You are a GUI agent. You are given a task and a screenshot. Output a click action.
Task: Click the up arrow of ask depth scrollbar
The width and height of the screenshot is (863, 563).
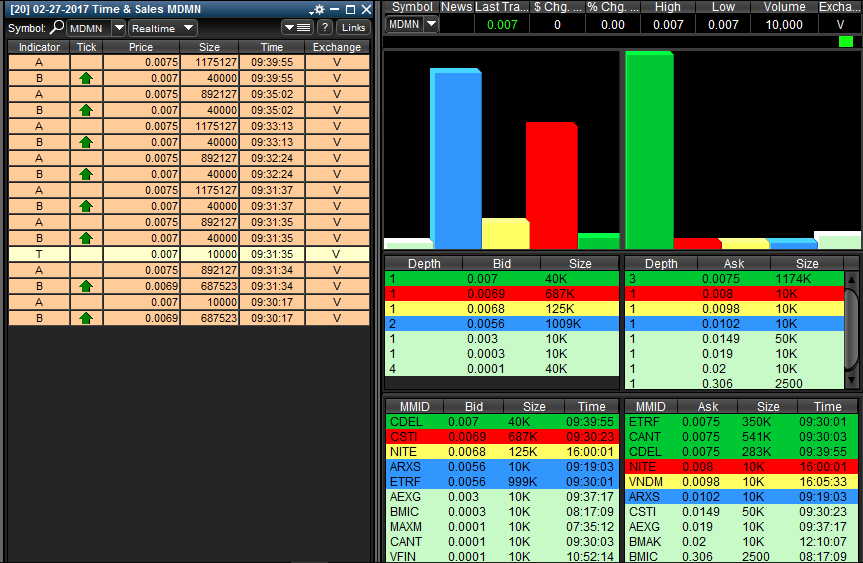(x=851, y=278)
